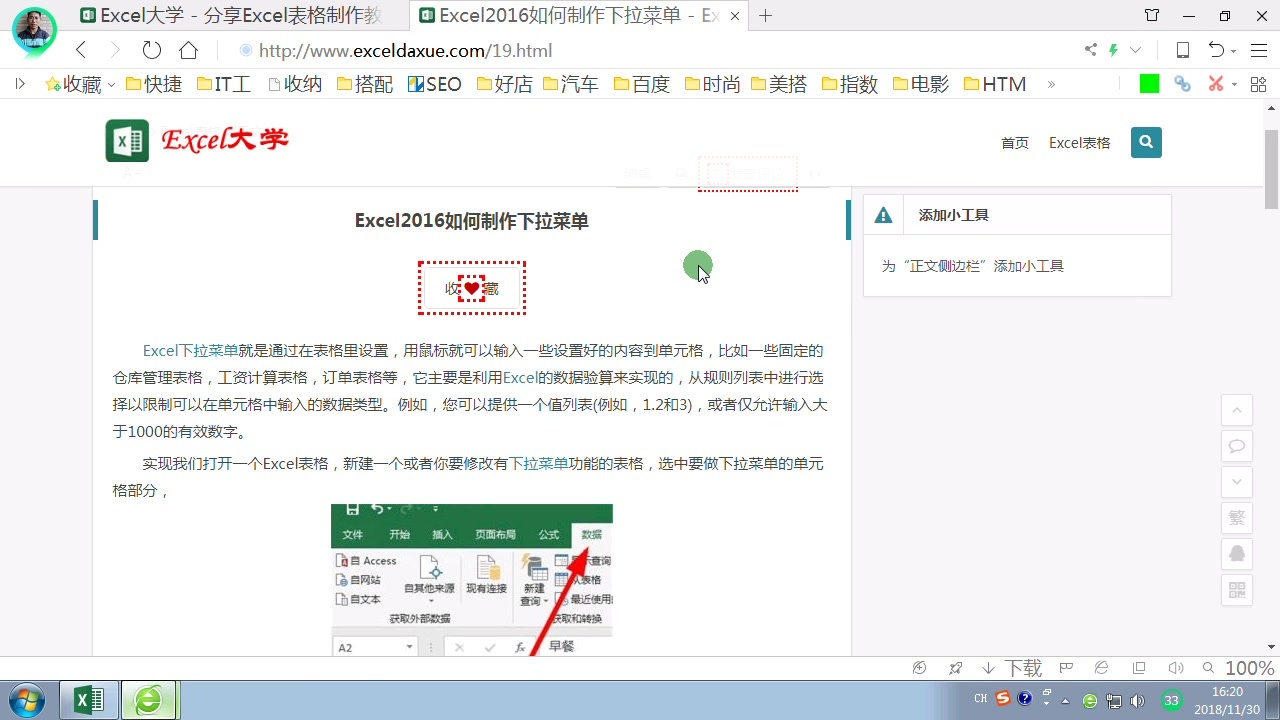Click the Sogou input method tray icon
The height and width of the screenshot is (720, 1280).
click(x=1003, y=700)
